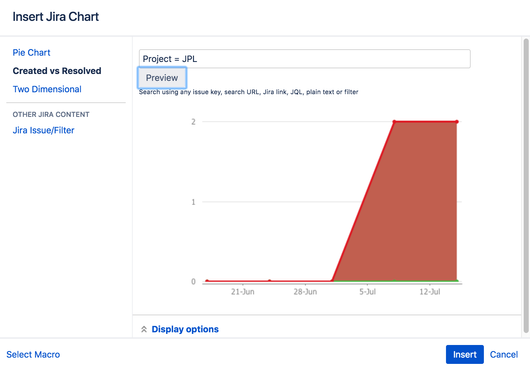This screenshot has height=369, width=530.
Task: Click the 28-Jun axis label
Action: 305,292
